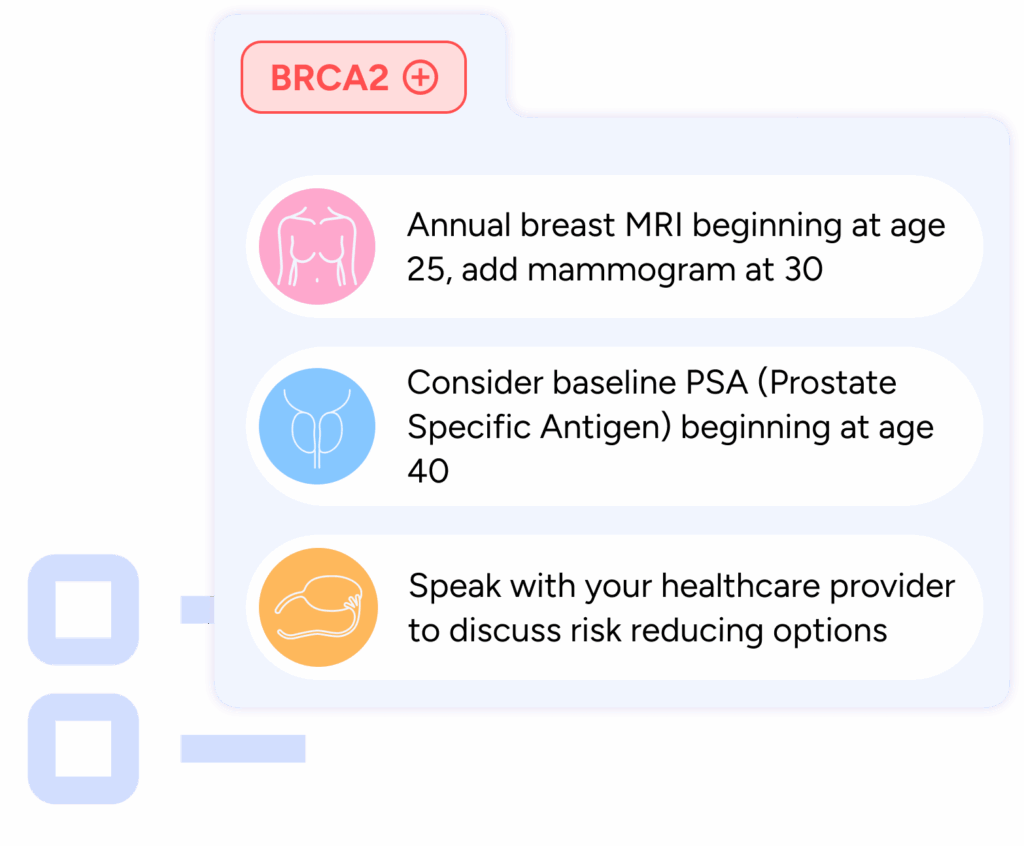
Task: Open the baseline PSA recommendation card
Action: [x=615, y=426]
